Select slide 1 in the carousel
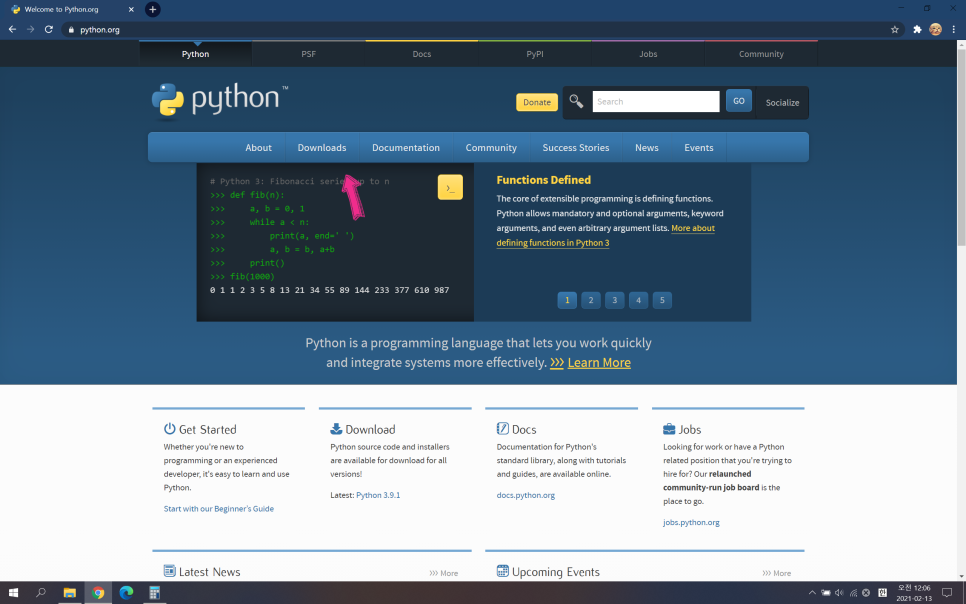The image size is (966, 604). [567, 300]
